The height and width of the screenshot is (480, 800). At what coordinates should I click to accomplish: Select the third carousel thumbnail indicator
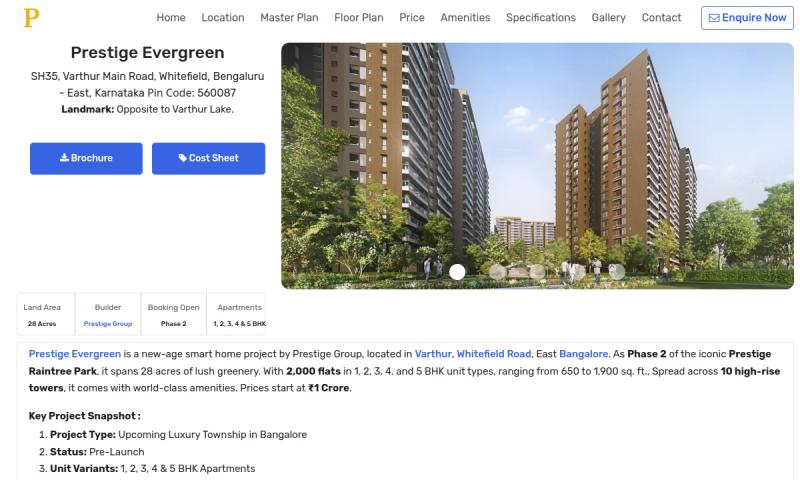click(x=537, y=272)
